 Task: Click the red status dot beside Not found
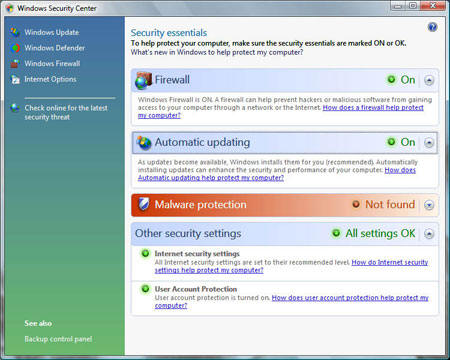(356, 204)
